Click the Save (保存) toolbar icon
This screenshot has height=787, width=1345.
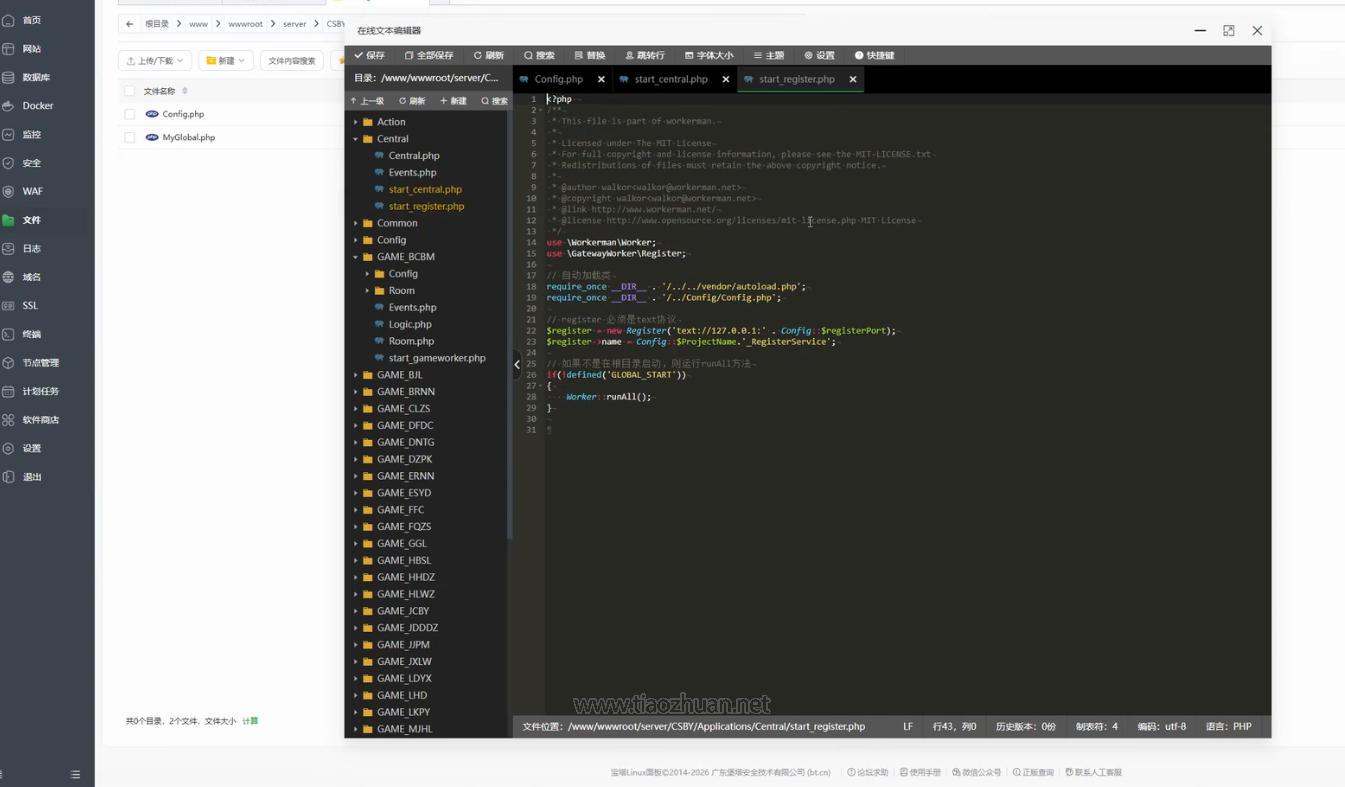tap(369, 55)
